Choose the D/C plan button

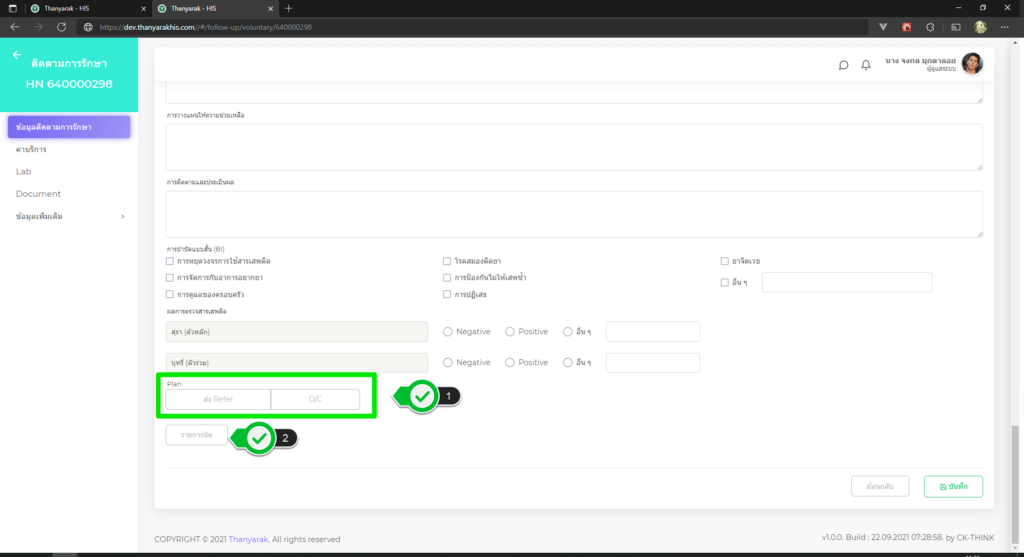(315, 399)
